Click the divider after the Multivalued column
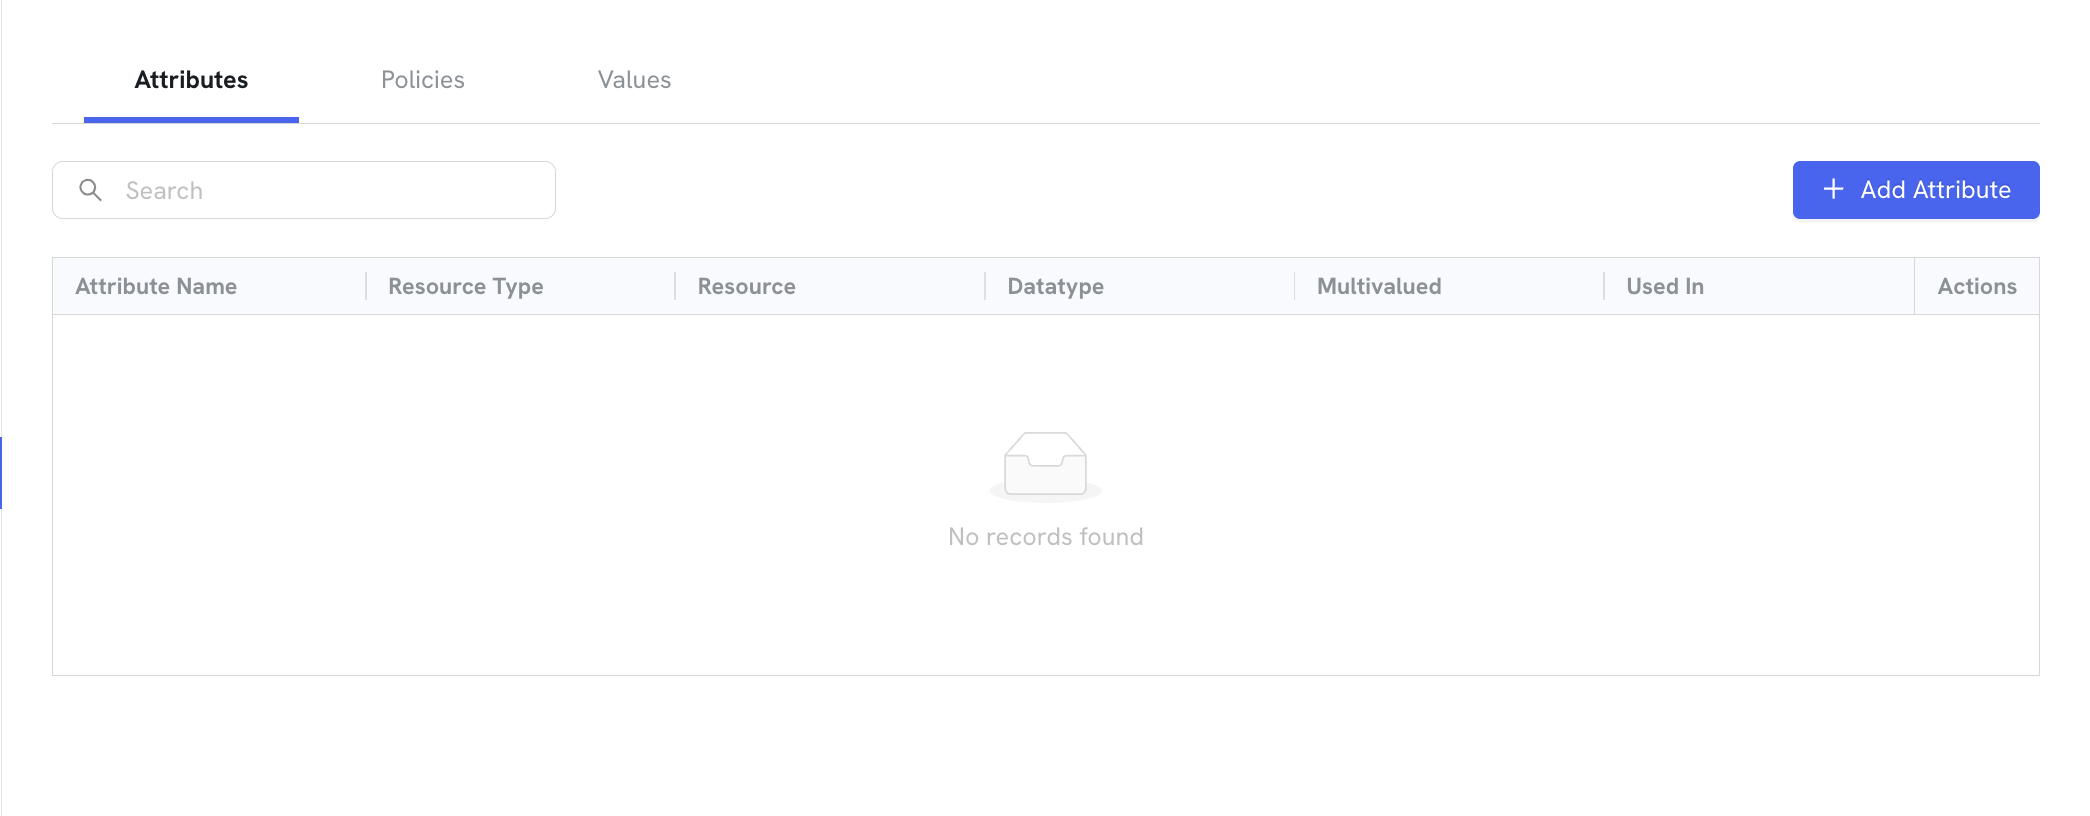2090x816 pixels. [x=1604, y=286]
